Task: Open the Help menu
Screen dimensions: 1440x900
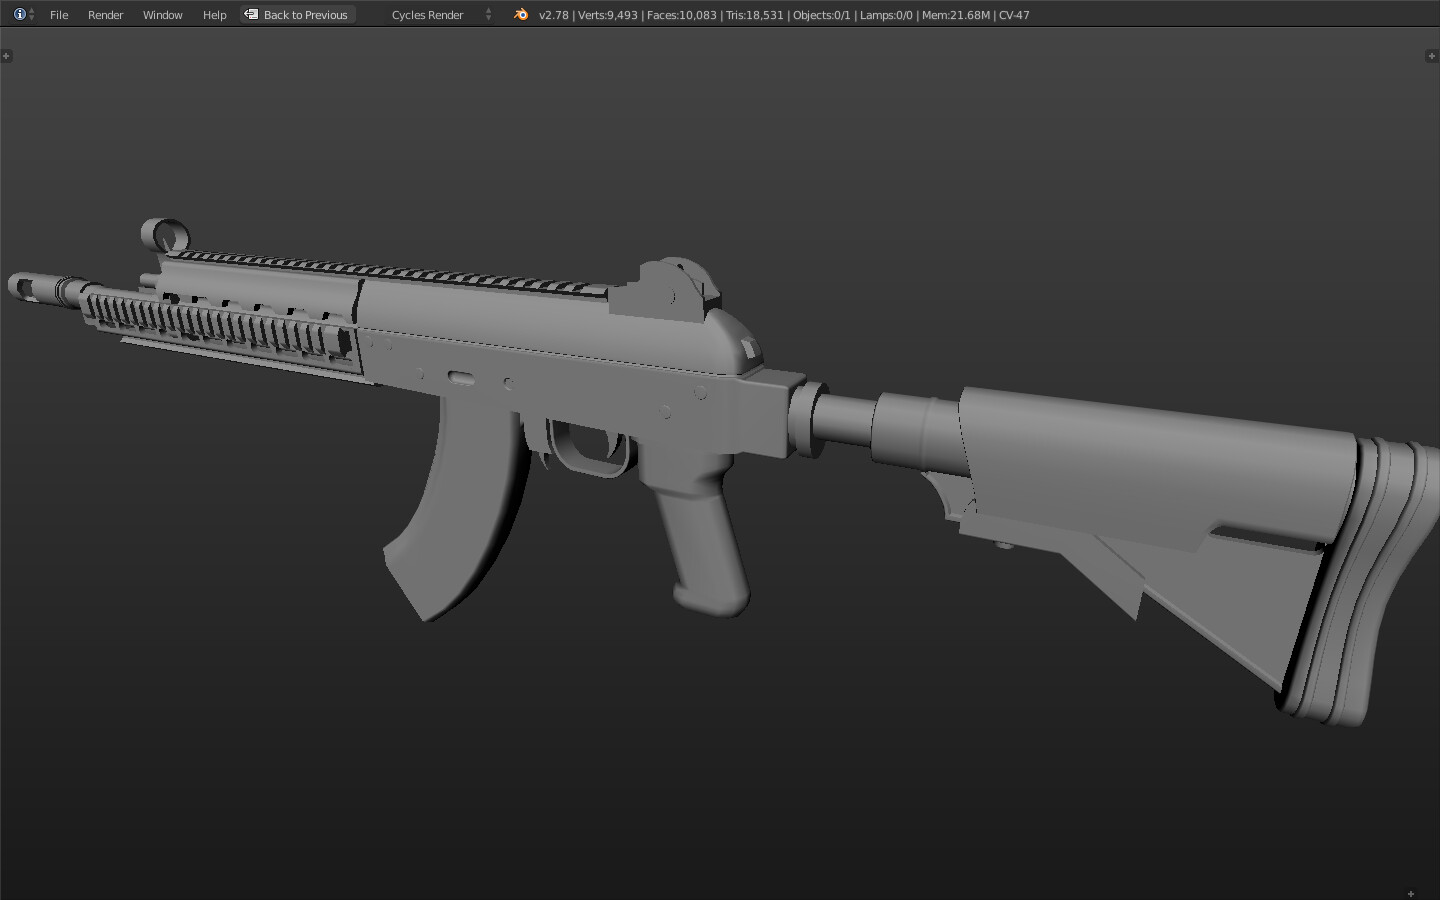Action: coord(214,15)
